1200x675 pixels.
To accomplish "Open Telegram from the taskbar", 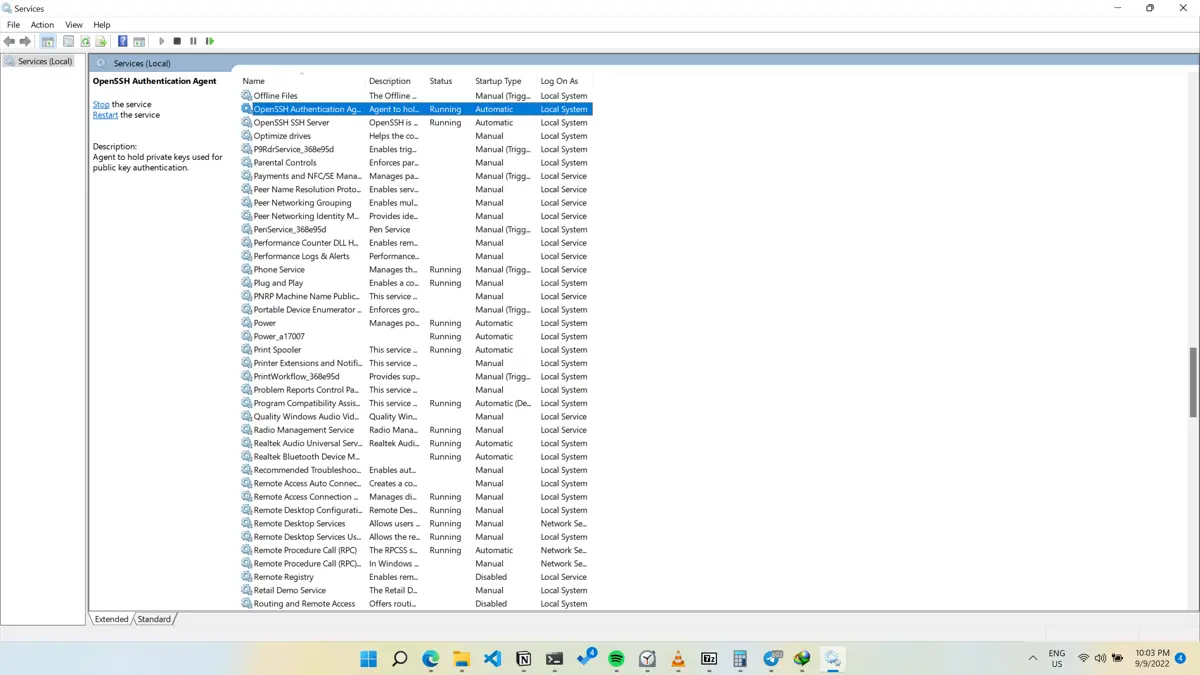I will pos(772,658).
